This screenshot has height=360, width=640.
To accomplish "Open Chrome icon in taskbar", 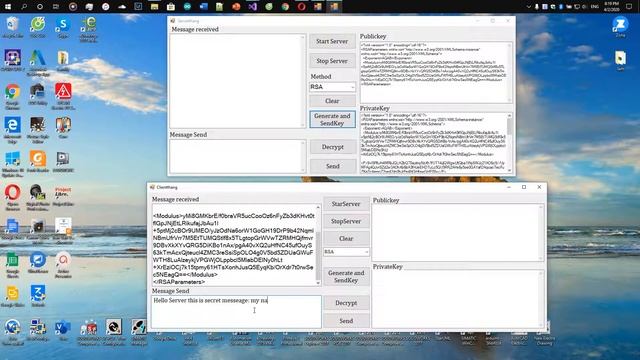I will (285, 7).
